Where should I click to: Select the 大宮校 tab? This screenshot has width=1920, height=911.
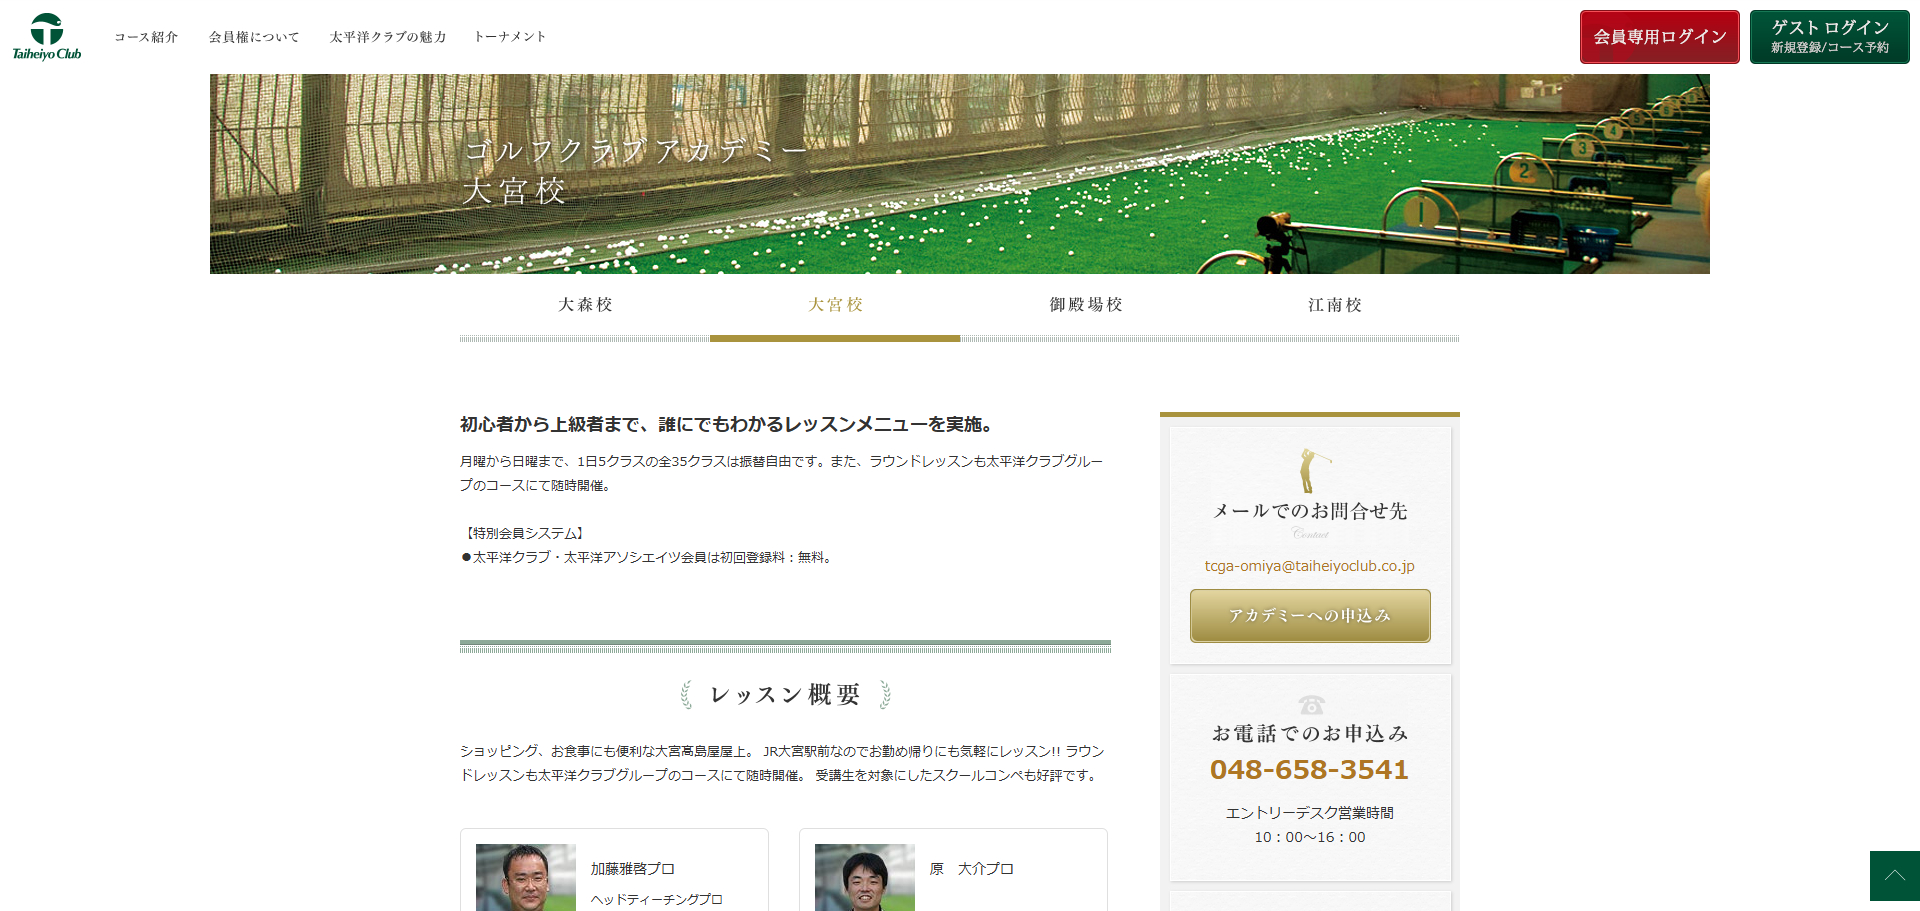pos(835,305)
